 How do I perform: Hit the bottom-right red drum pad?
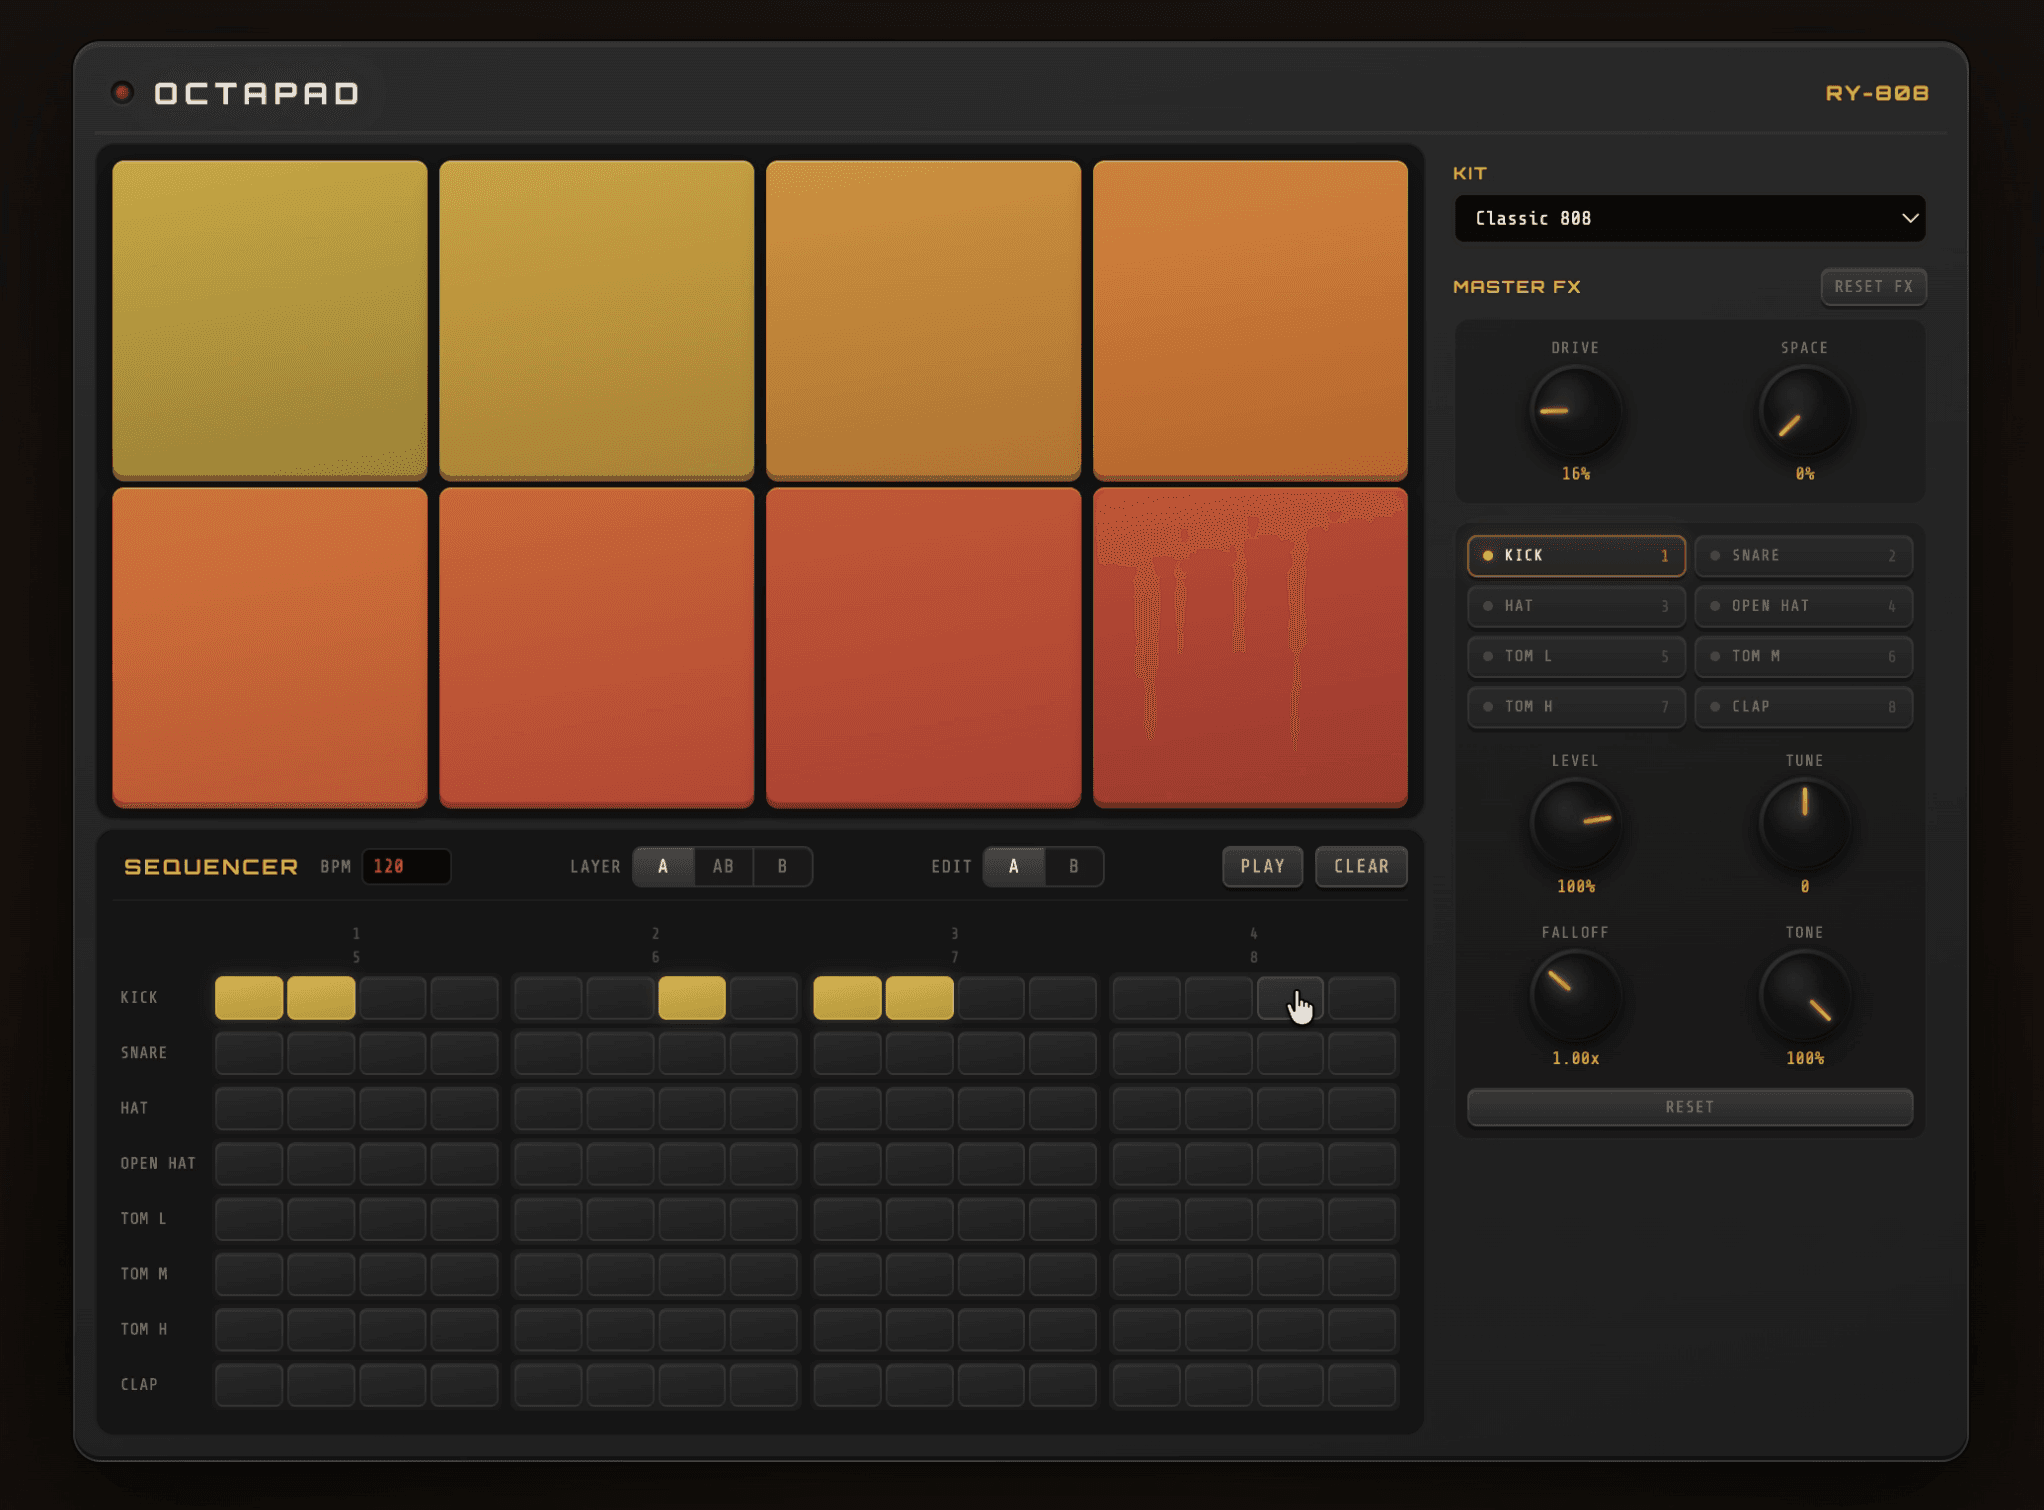click(1249, 646)
